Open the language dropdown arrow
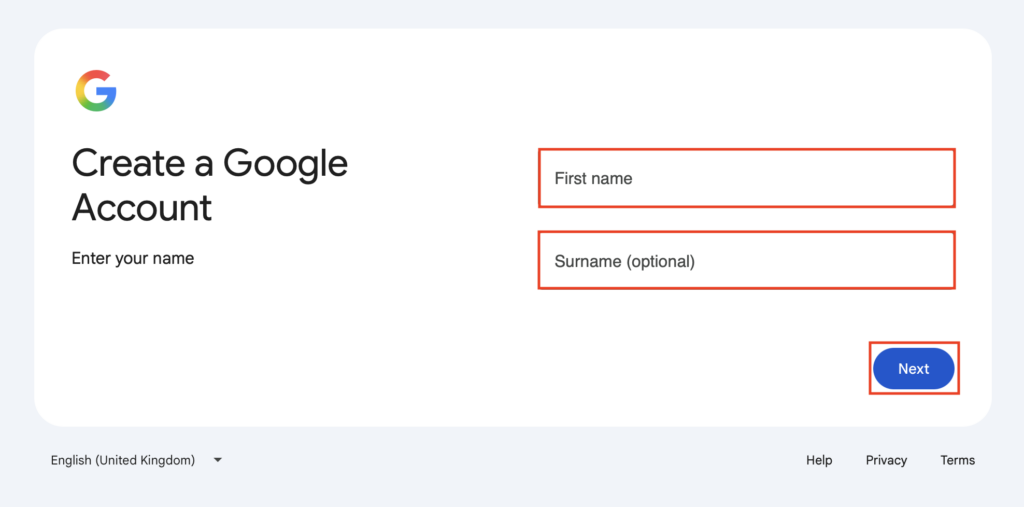 (218, 460)
